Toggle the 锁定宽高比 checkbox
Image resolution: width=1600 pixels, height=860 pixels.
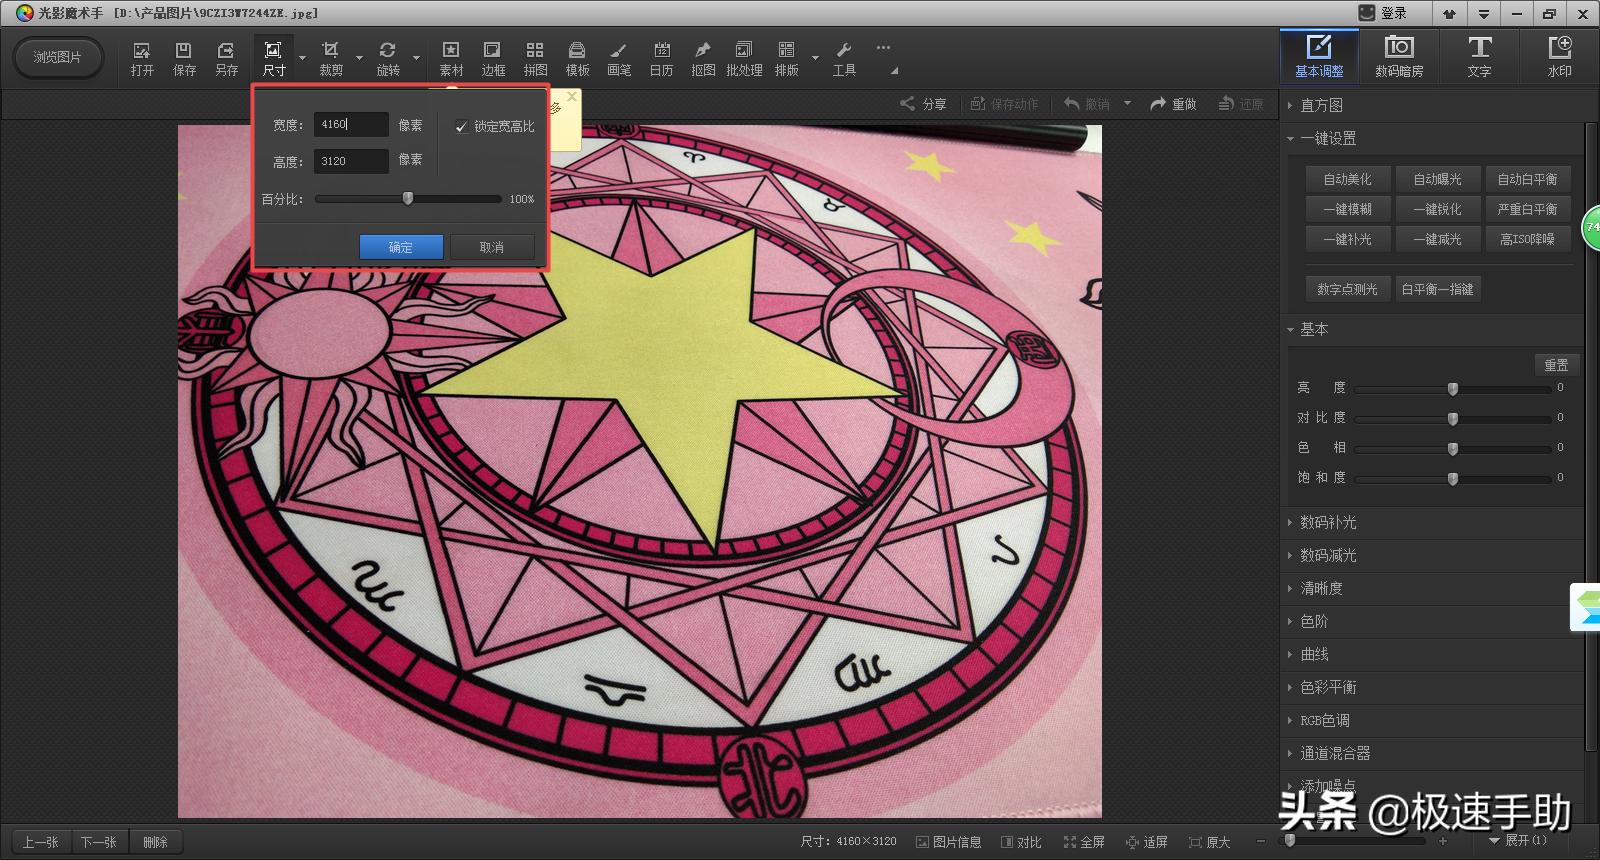pos(461,126)
